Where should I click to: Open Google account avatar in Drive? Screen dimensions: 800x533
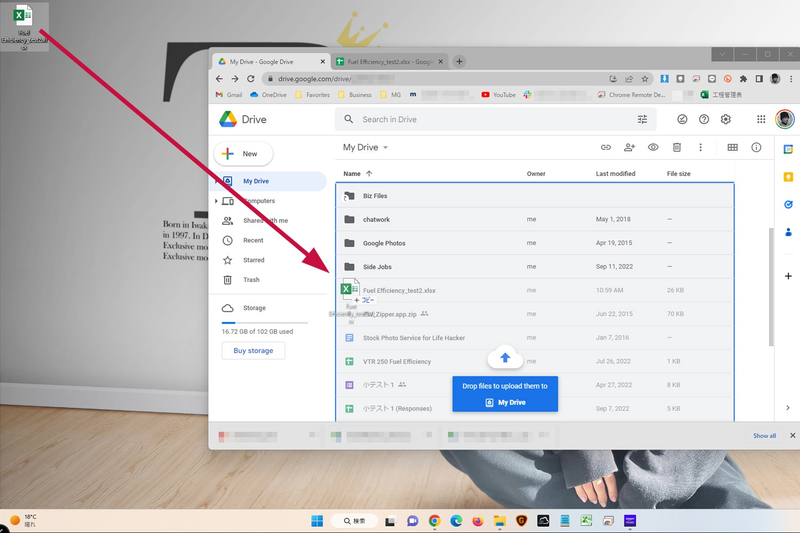click(x=785, y=119)
